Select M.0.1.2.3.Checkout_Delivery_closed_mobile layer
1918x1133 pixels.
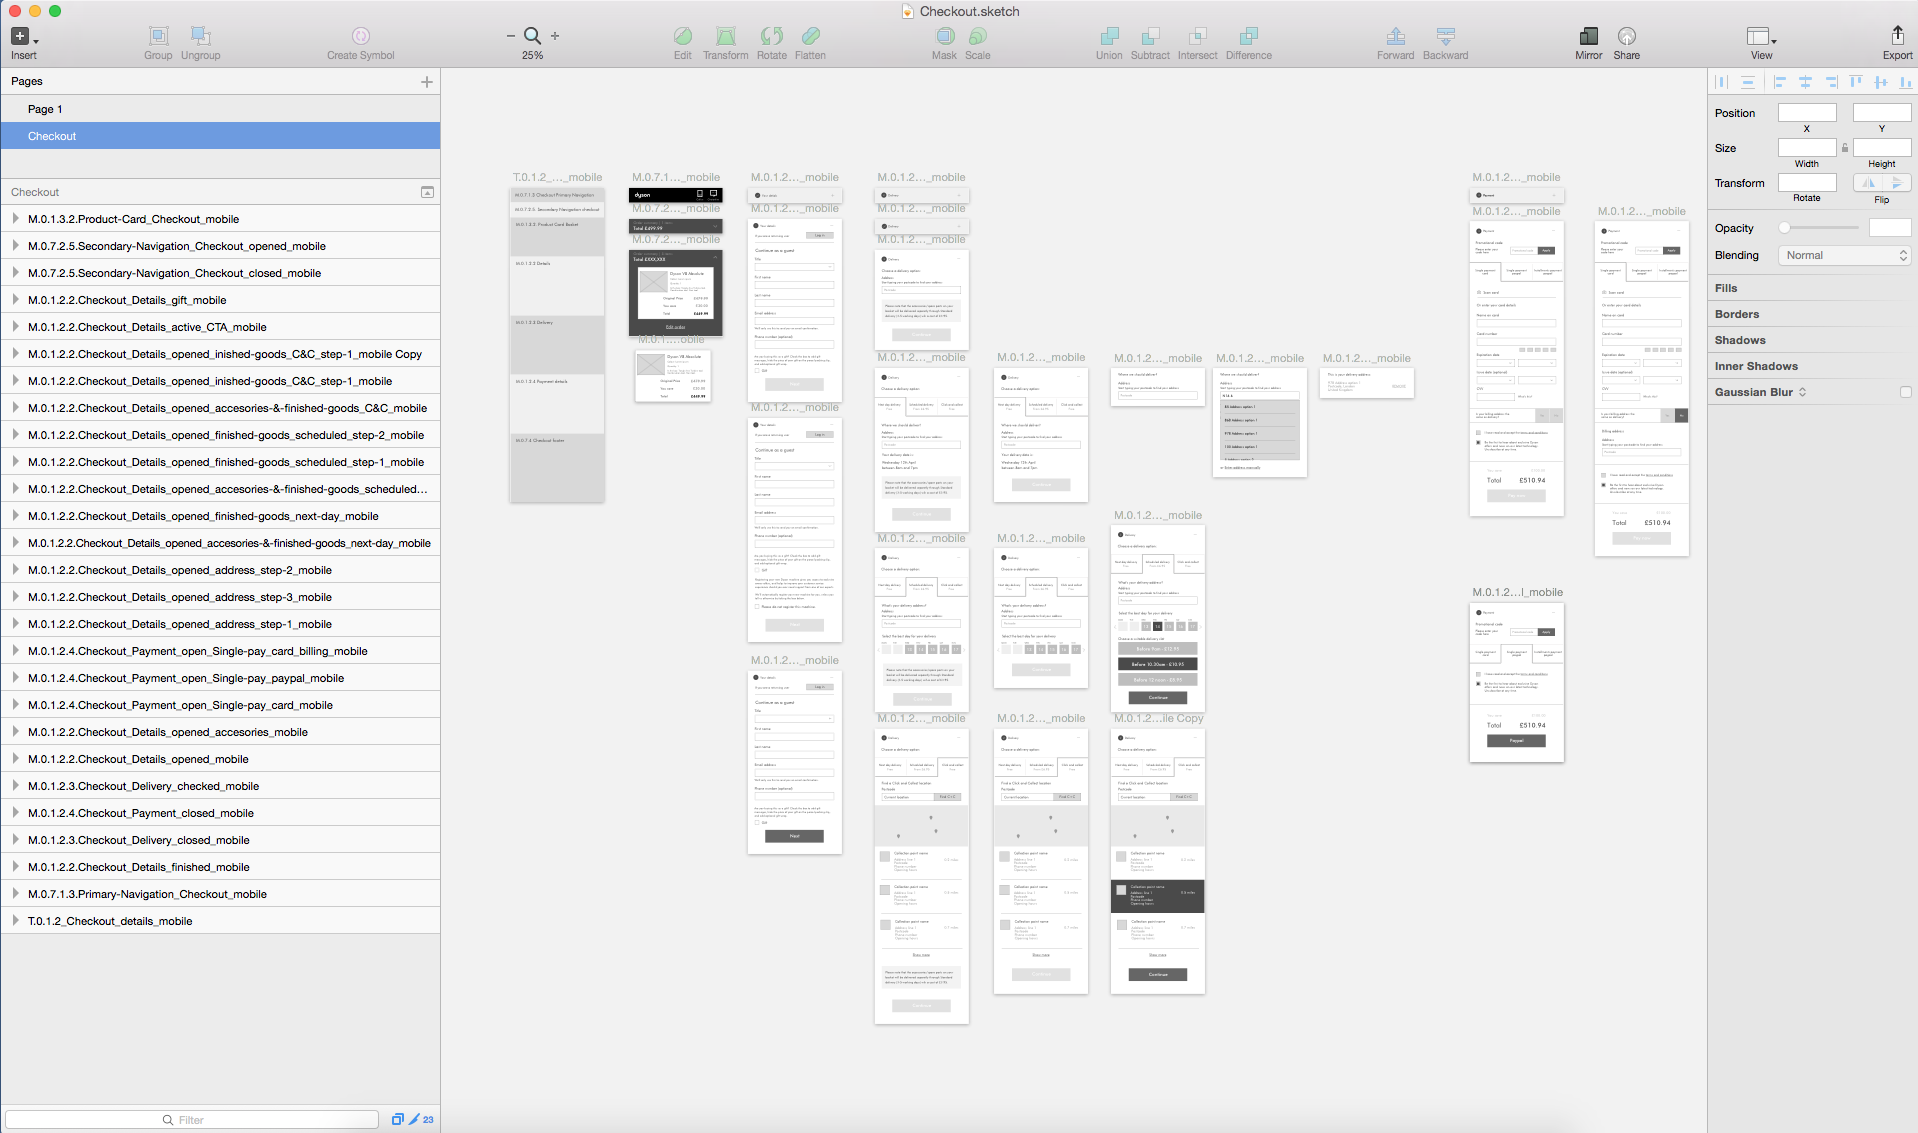pos(220,840)
